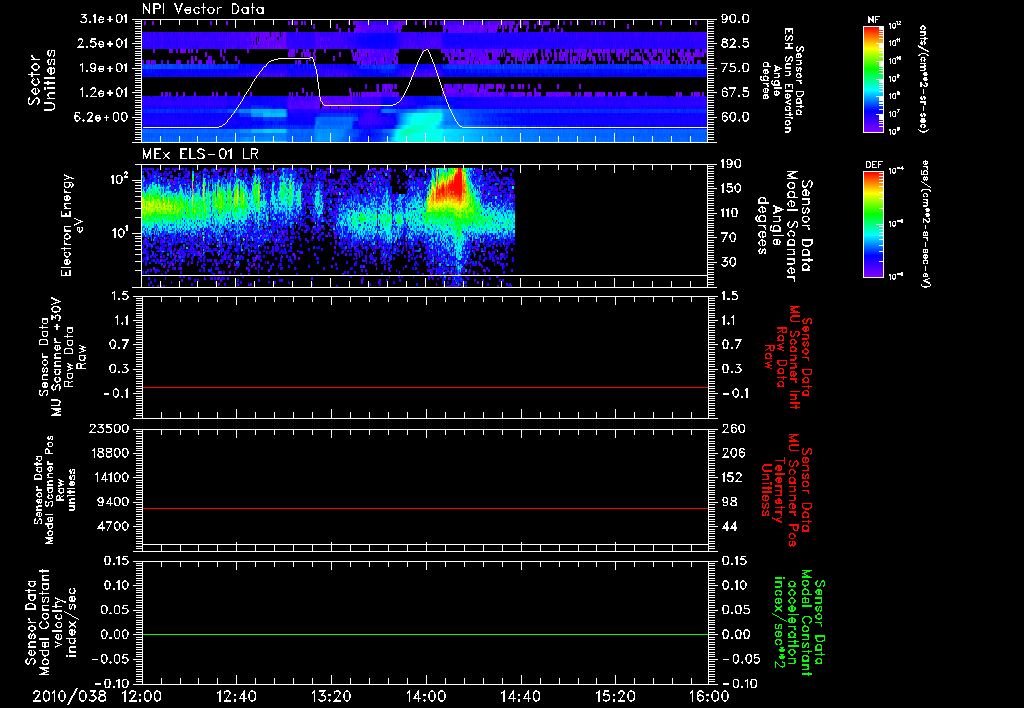Click the white sun elevation curve peak
The height and width of the screenshot is (708, 1024).
point(426,50)
